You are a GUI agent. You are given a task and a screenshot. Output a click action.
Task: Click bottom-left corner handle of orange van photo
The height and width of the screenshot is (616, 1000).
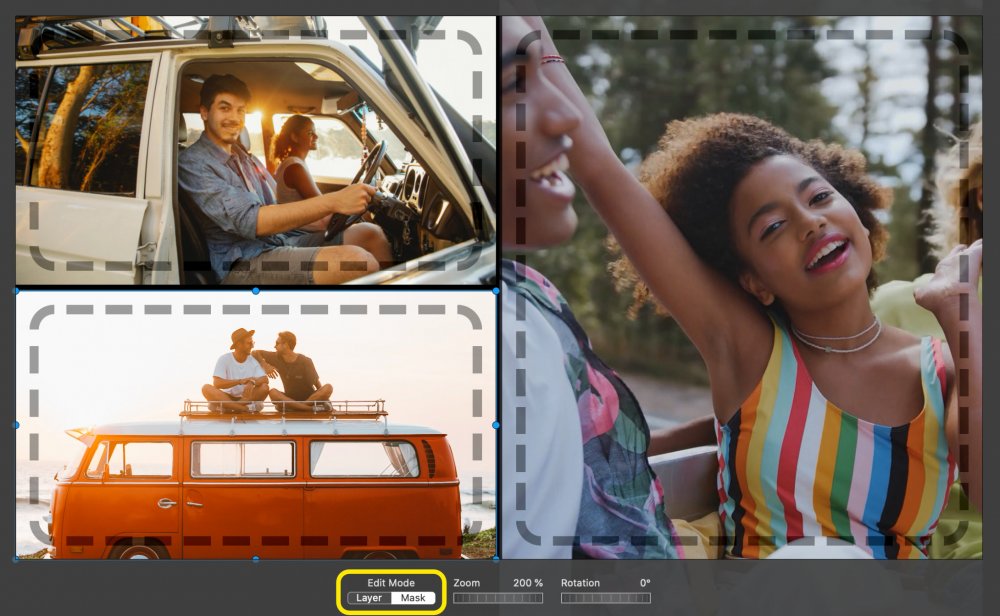(16, 559)
